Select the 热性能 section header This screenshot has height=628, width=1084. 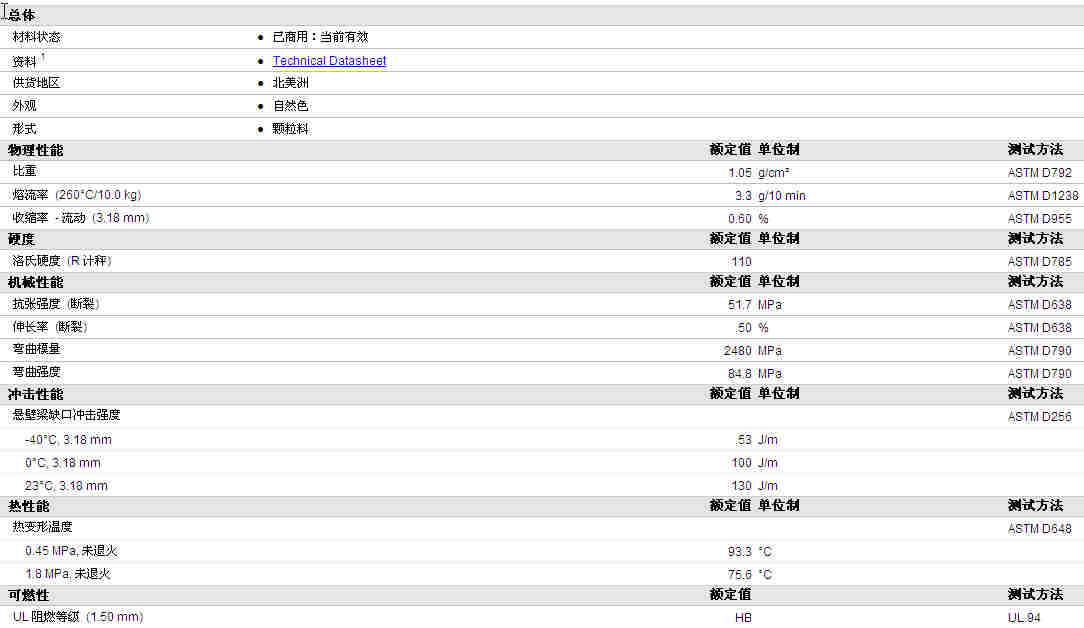(28, 506)
